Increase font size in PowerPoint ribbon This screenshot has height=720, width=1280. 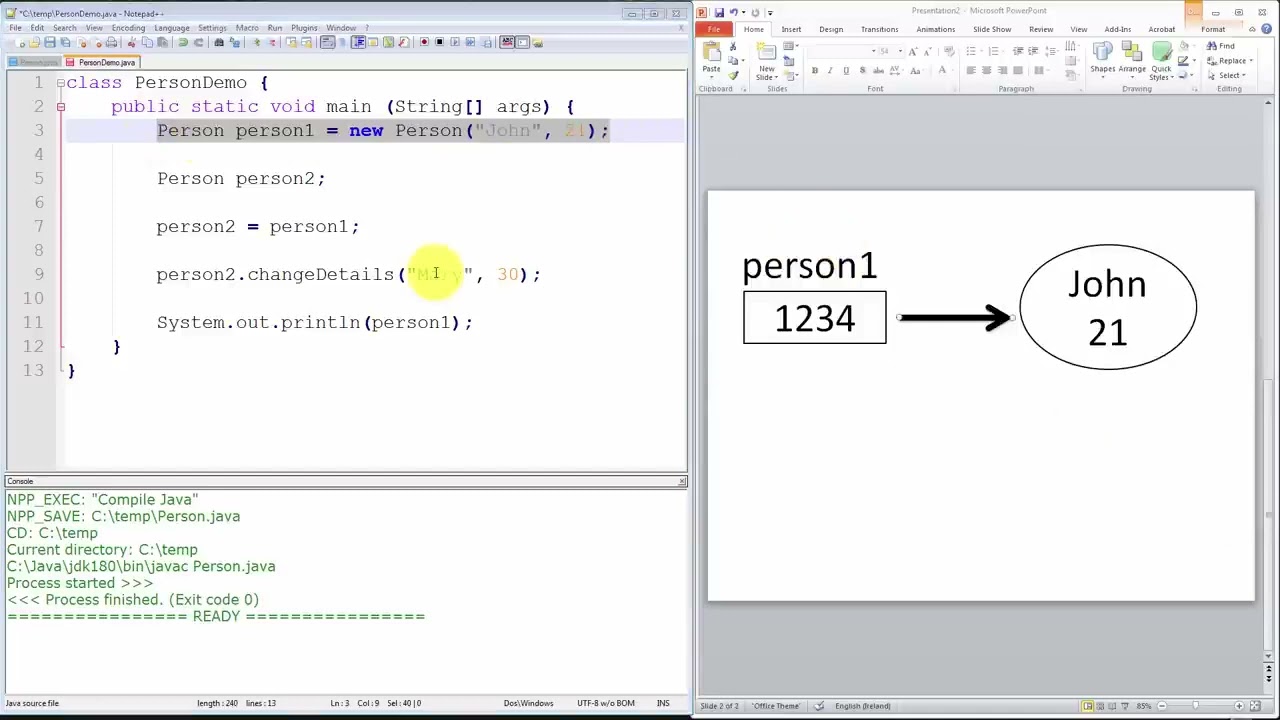point(913,51)
